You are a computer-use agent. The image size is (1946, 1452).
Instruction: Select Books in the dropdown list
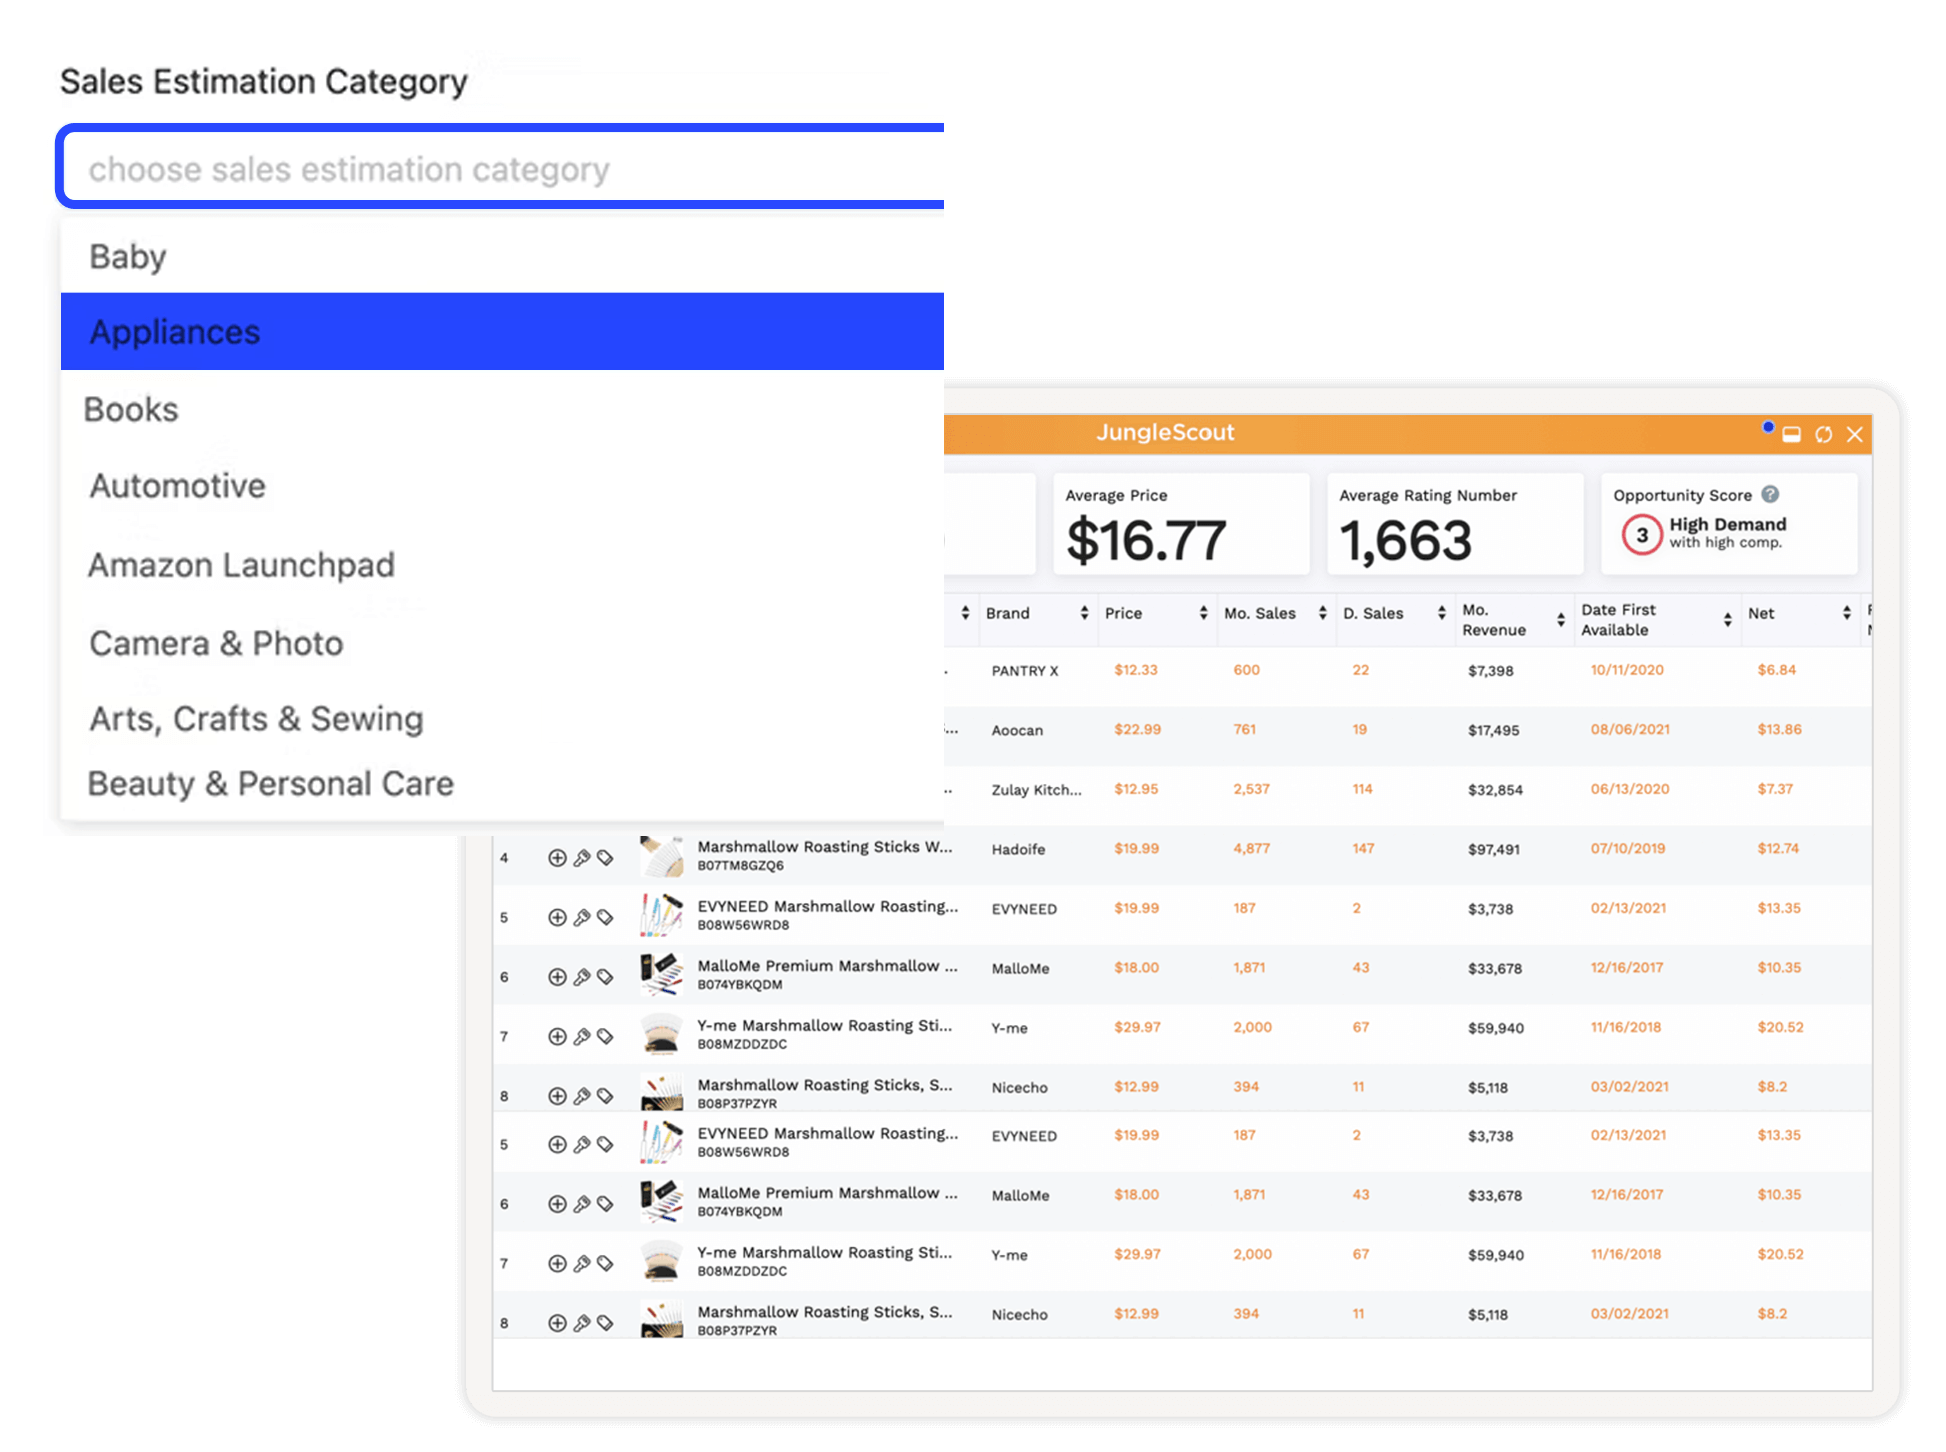click(502, 409)
